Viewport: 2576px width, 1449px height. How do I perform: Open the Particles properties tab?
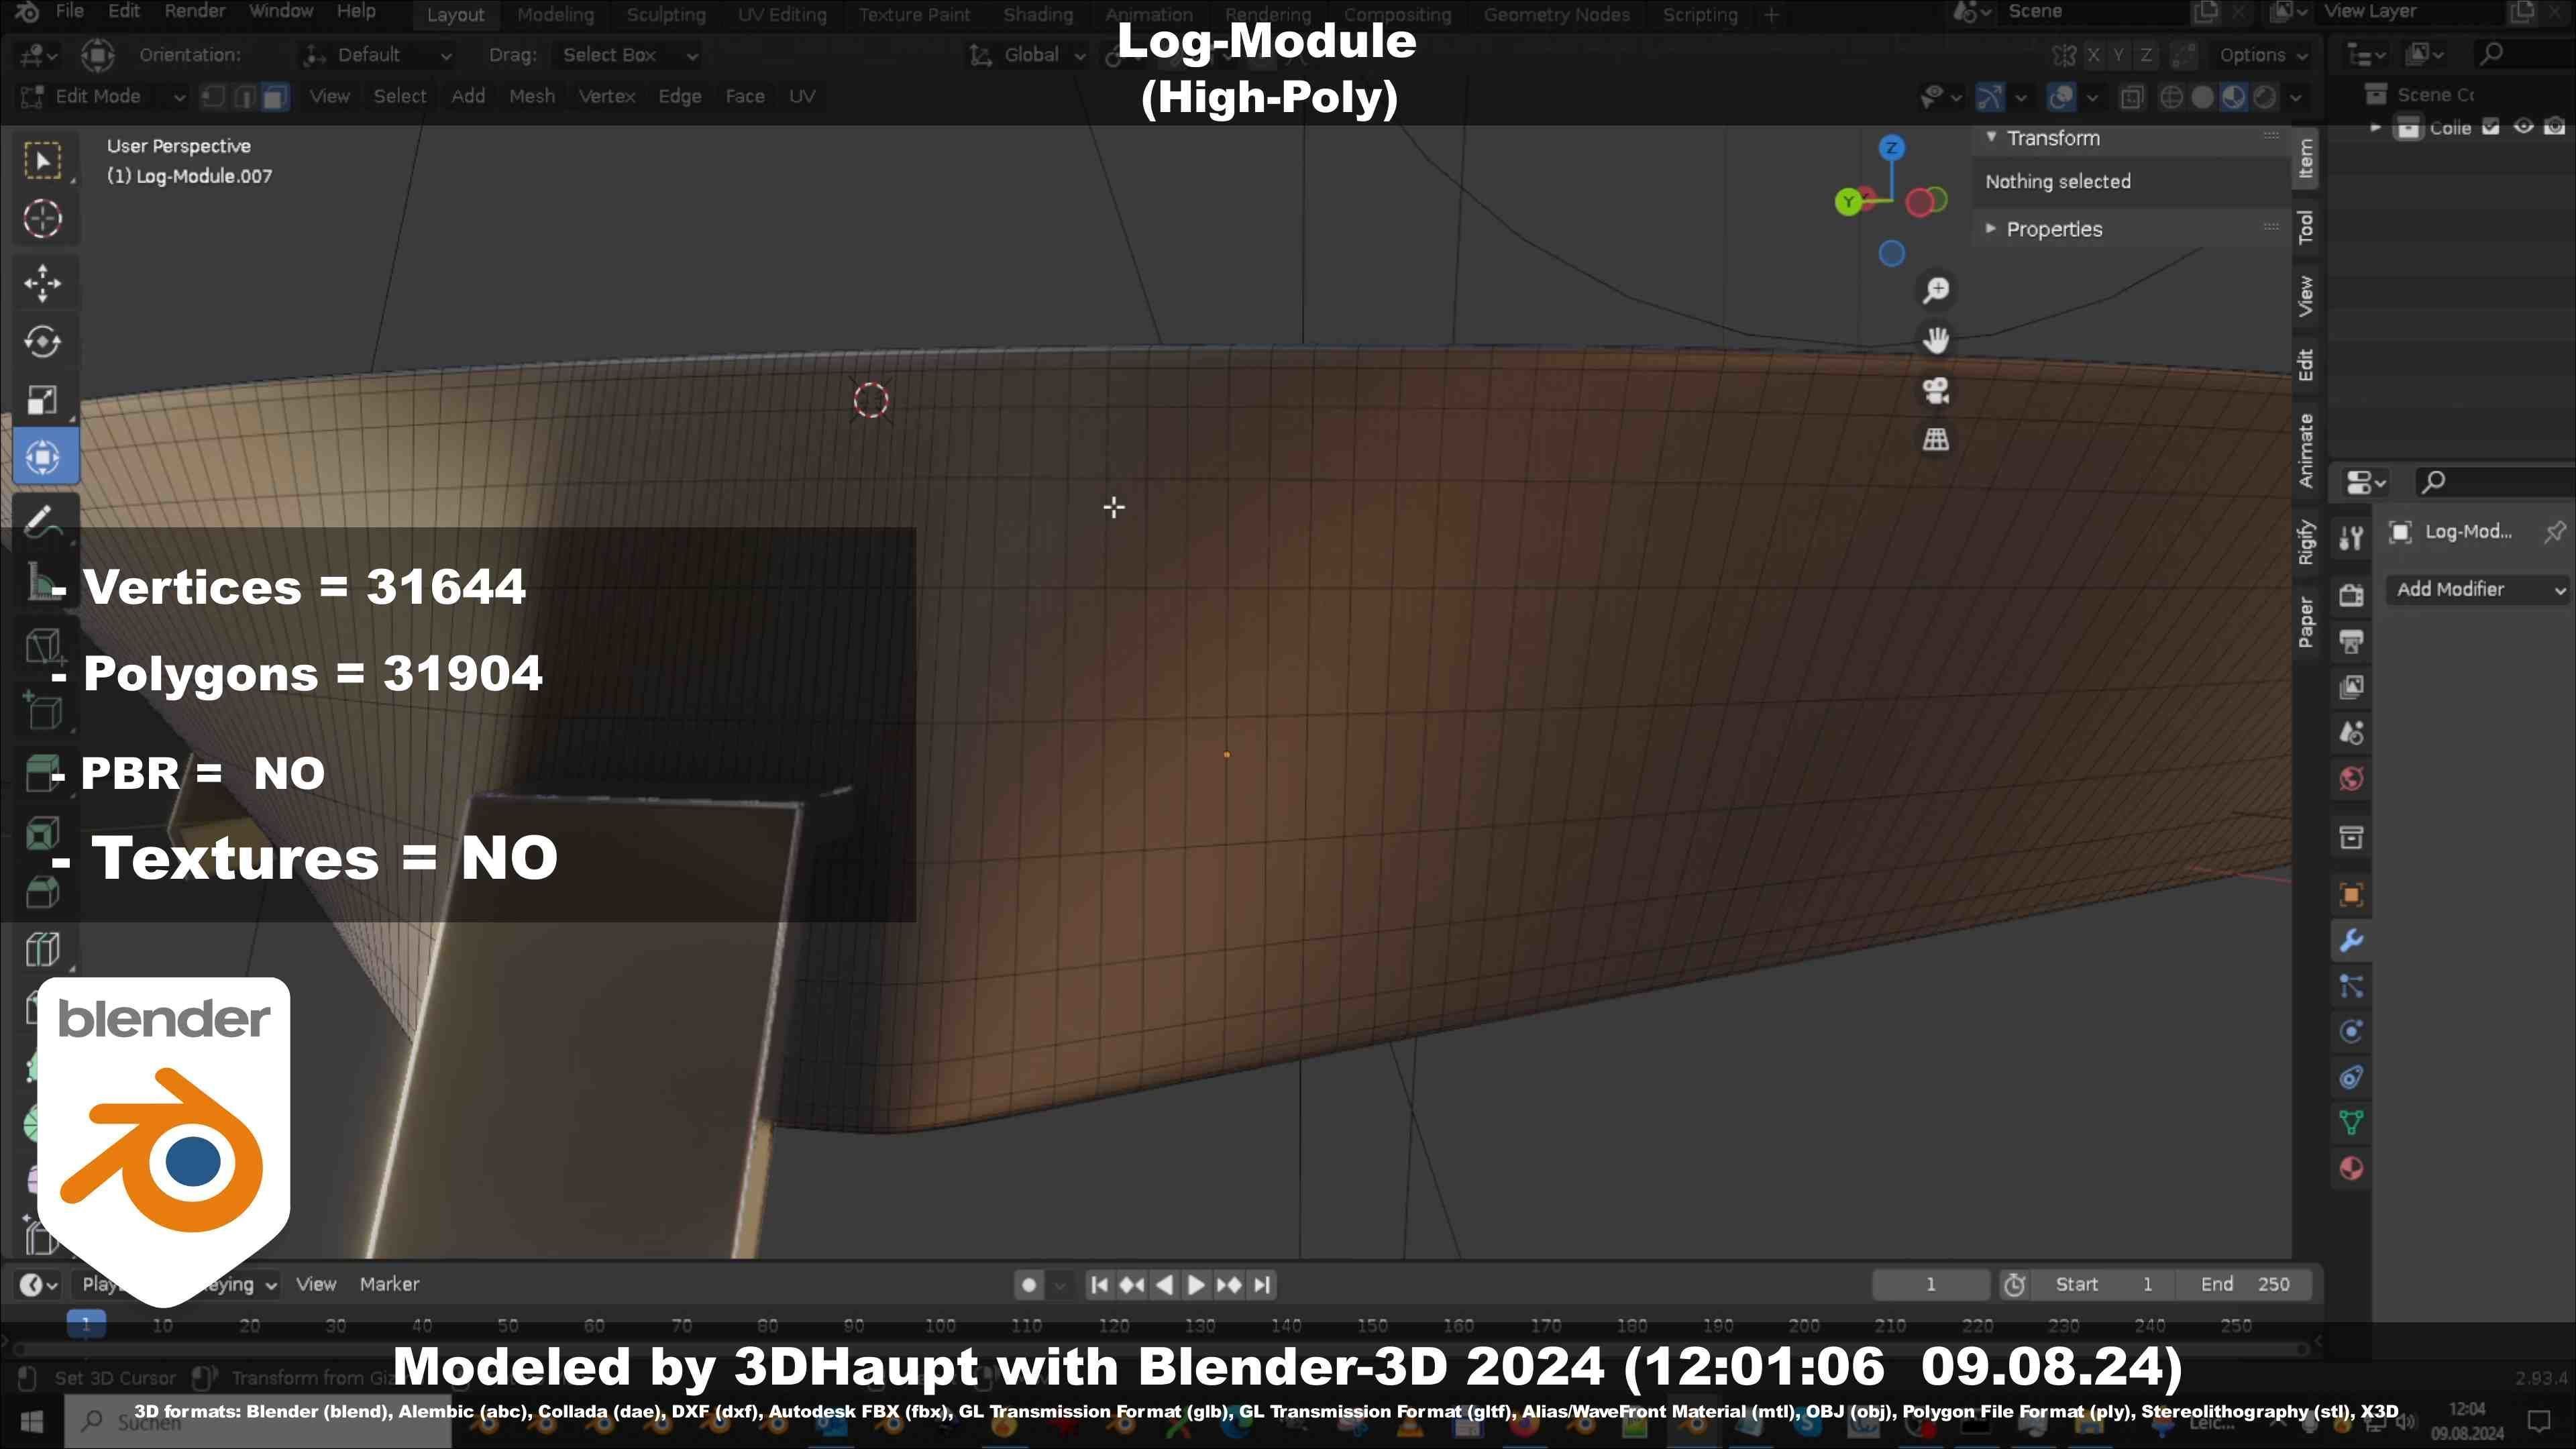coord(2351,987)
